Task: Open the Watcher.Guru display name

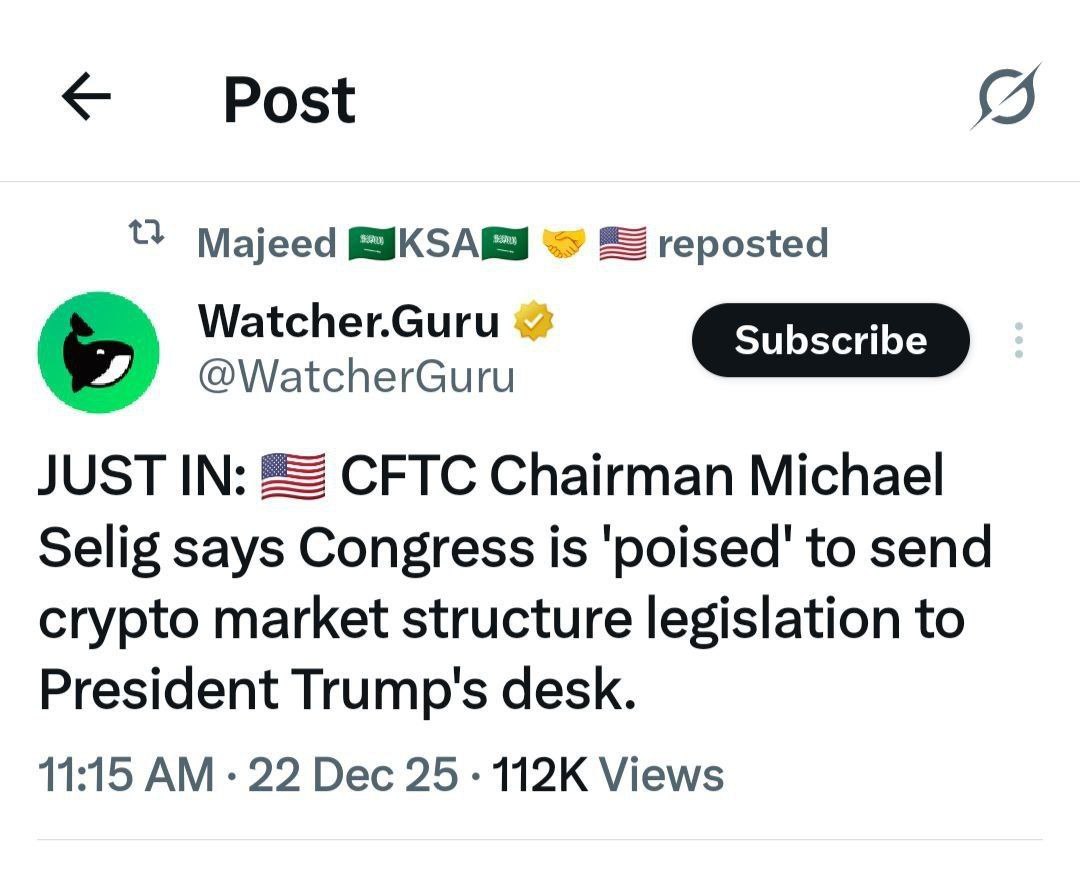Action: pyautogui.click(x=349, y=322)
